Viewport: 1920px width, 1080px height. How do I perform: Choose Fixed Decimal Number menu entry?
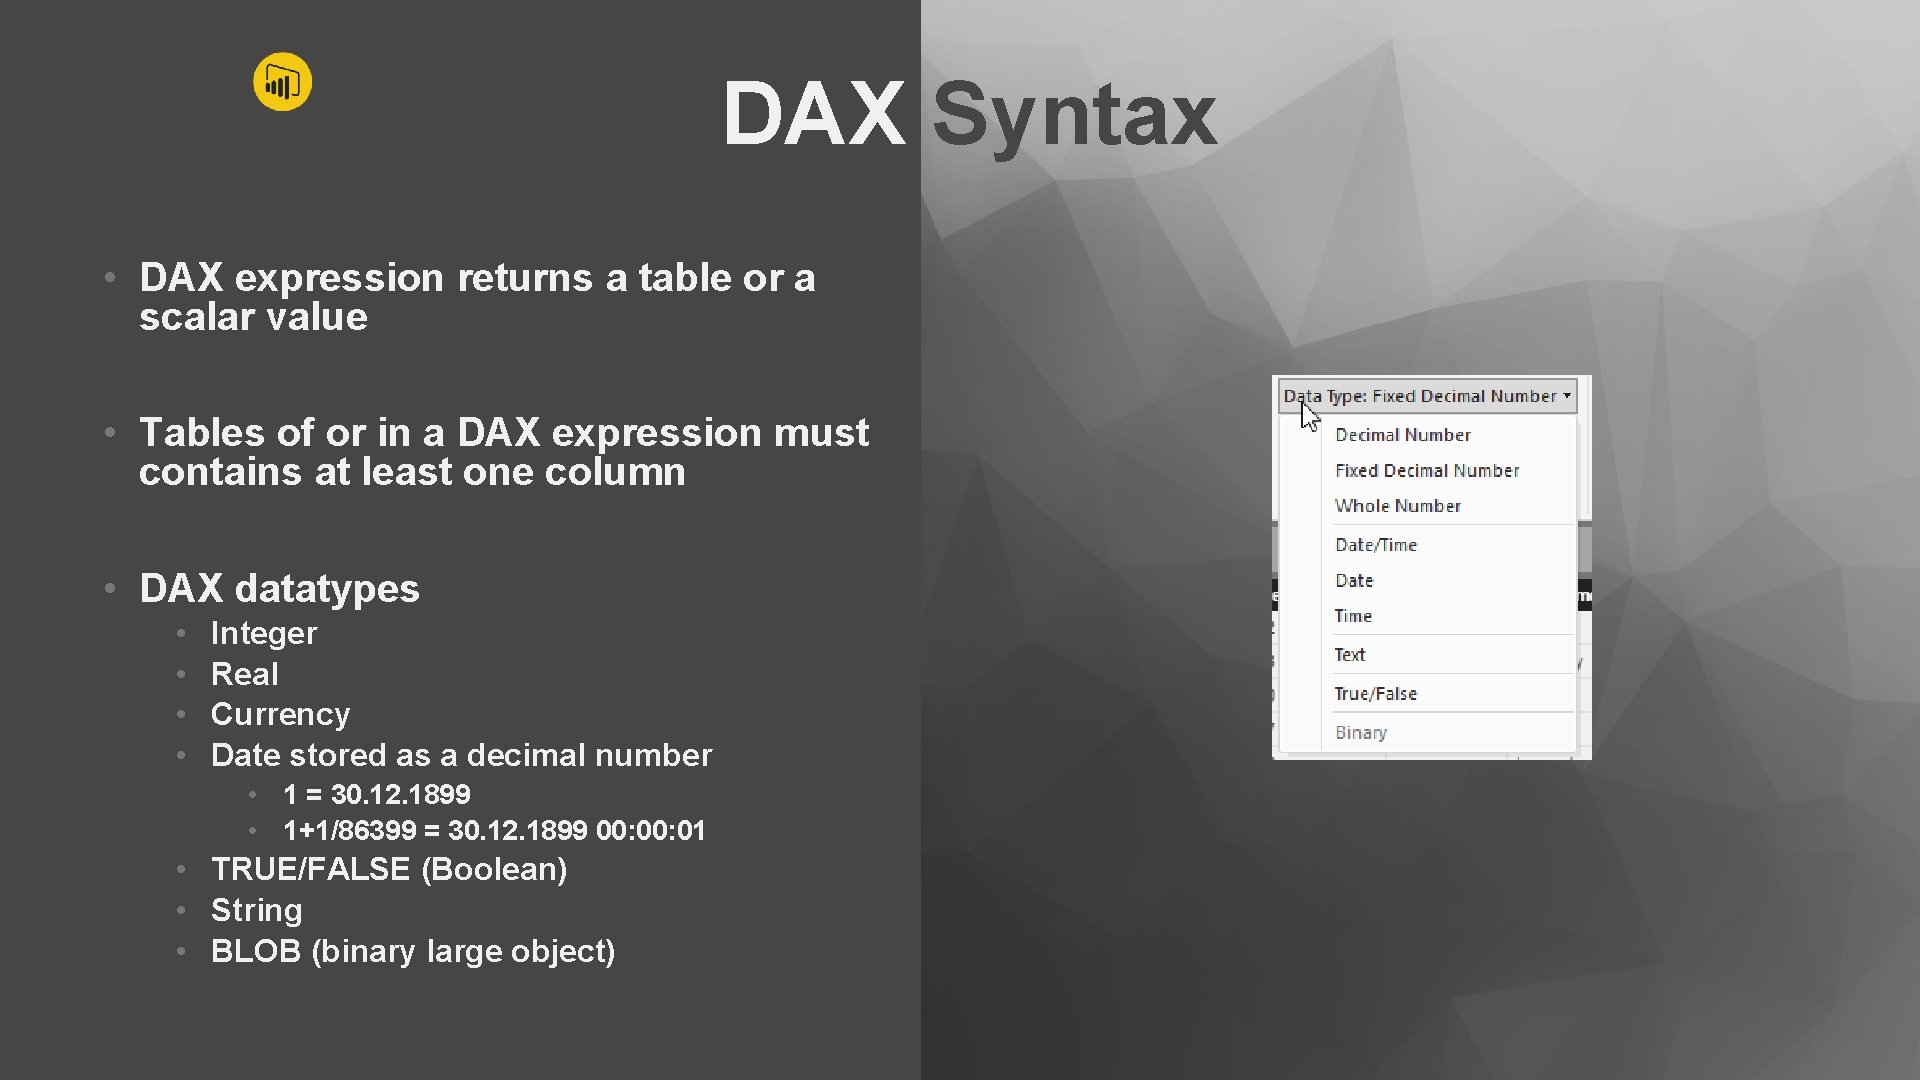1426,471
